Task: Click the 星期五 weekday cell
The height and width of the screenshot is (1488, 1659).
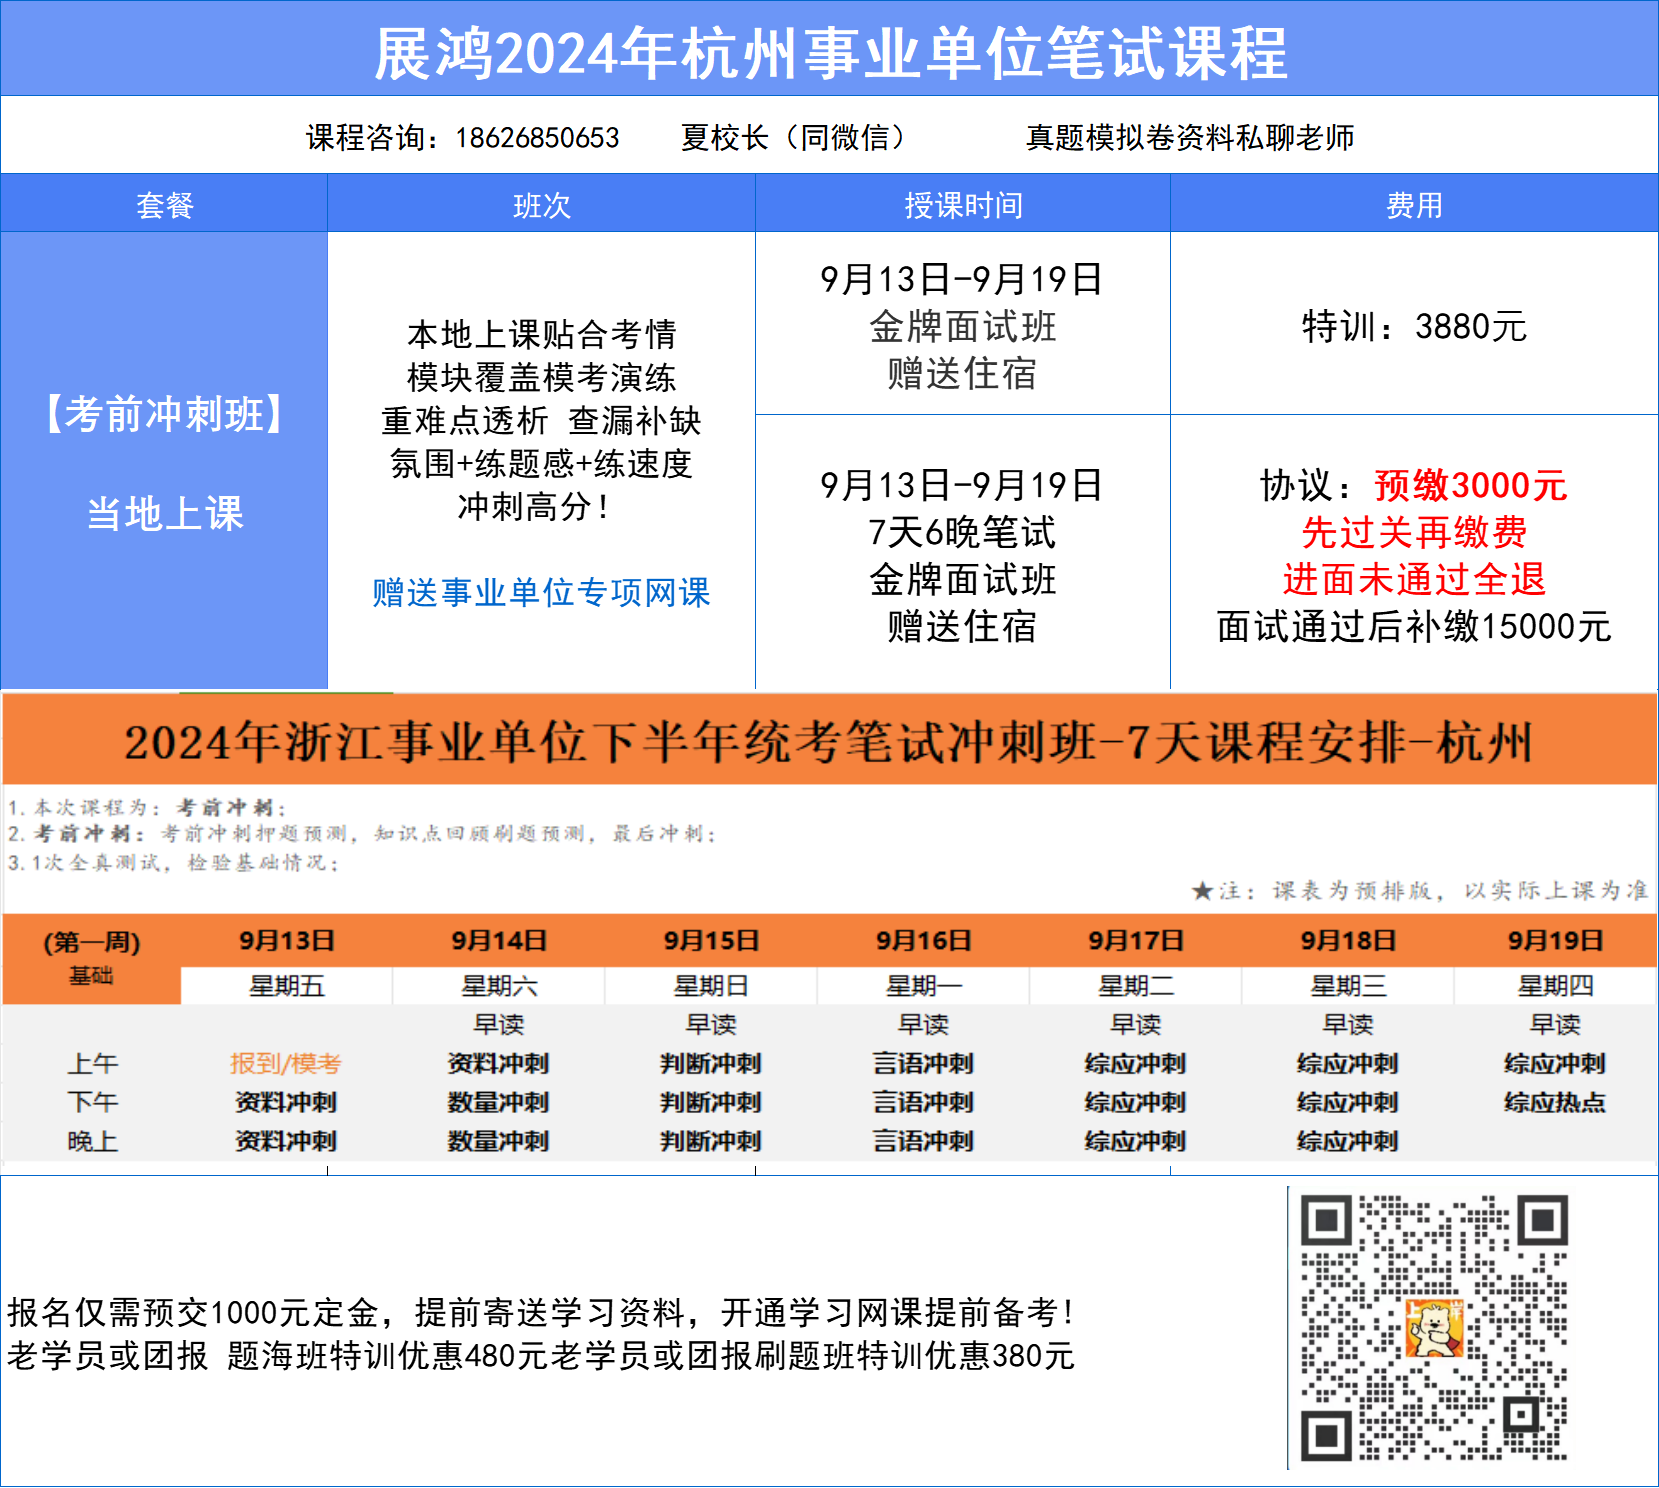Action: [x=286, y=986]
